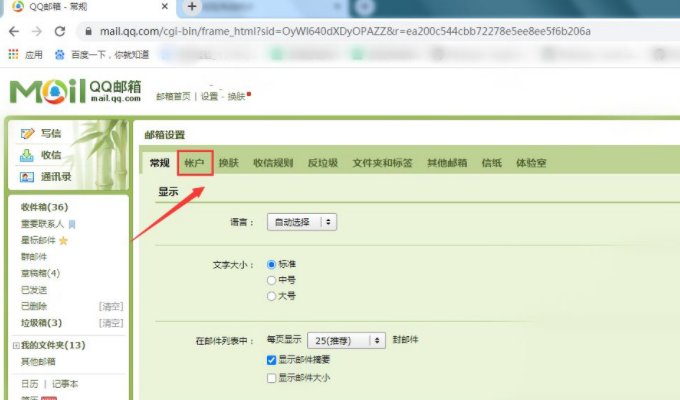Click the 收信 receive mail icon
Screen dimensions: 680x400
[x=27, y=155]
